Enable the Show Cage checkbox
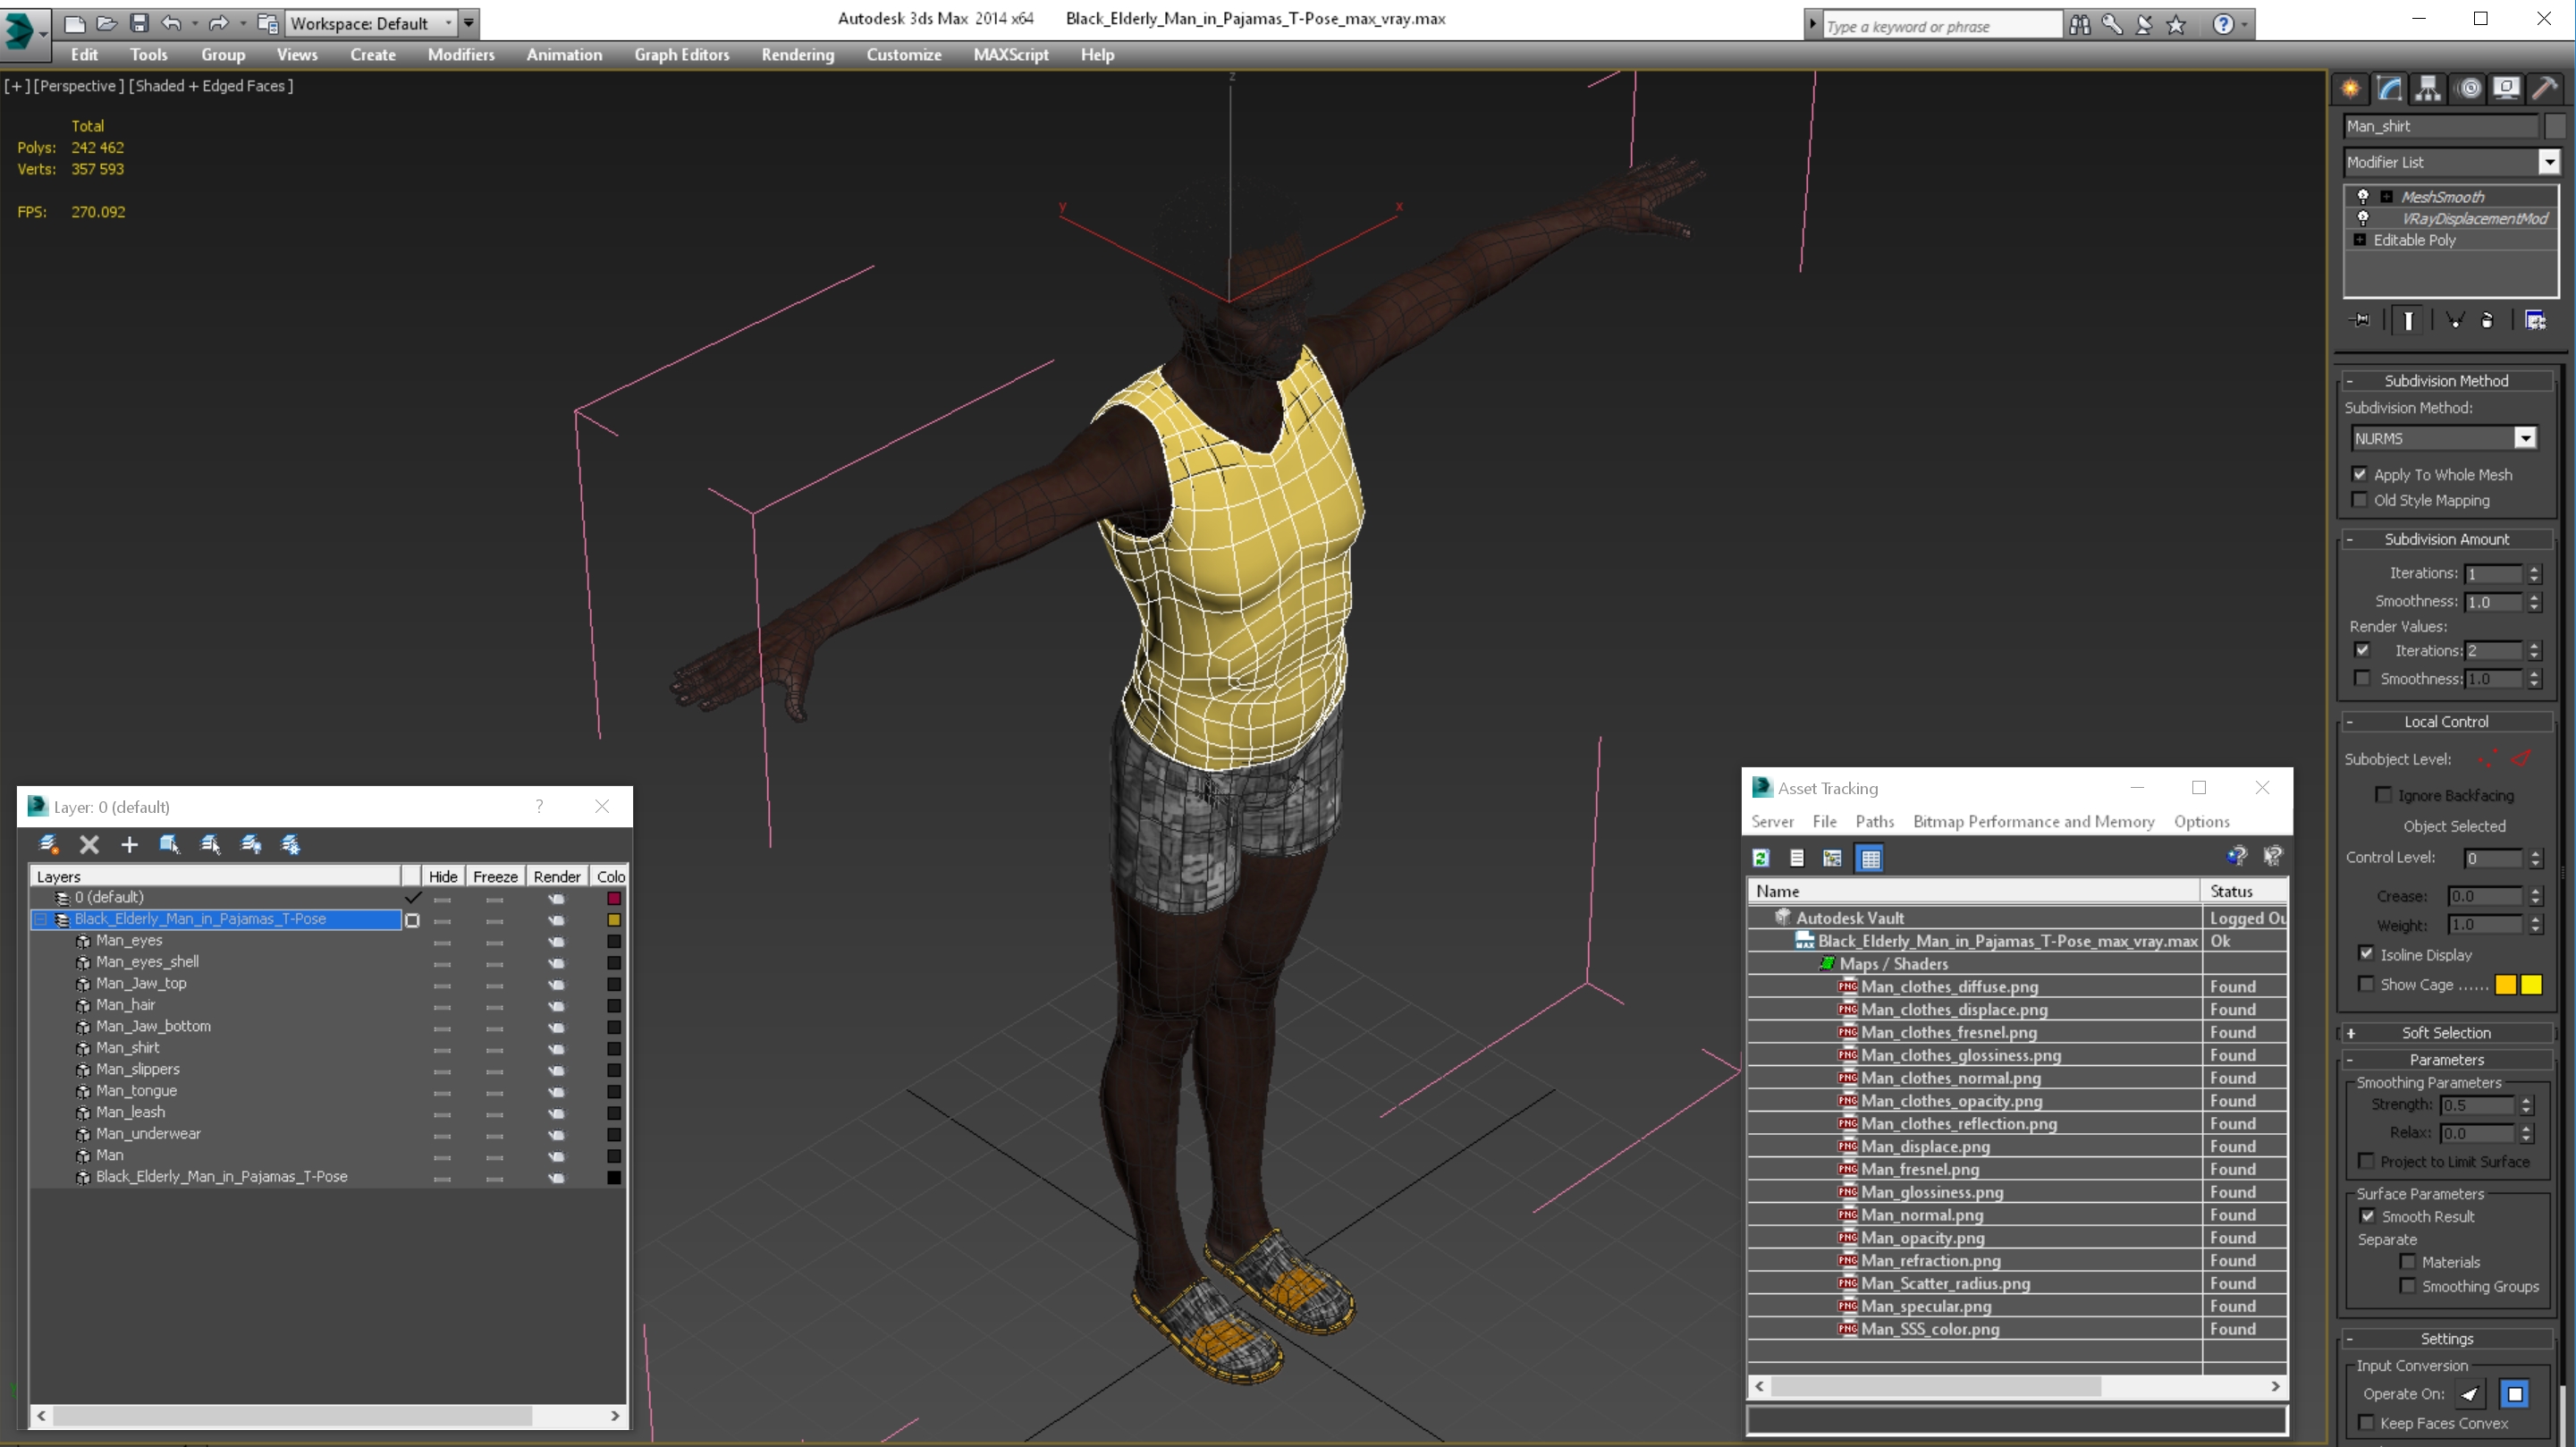2576x1447 pixels. 2366,984
